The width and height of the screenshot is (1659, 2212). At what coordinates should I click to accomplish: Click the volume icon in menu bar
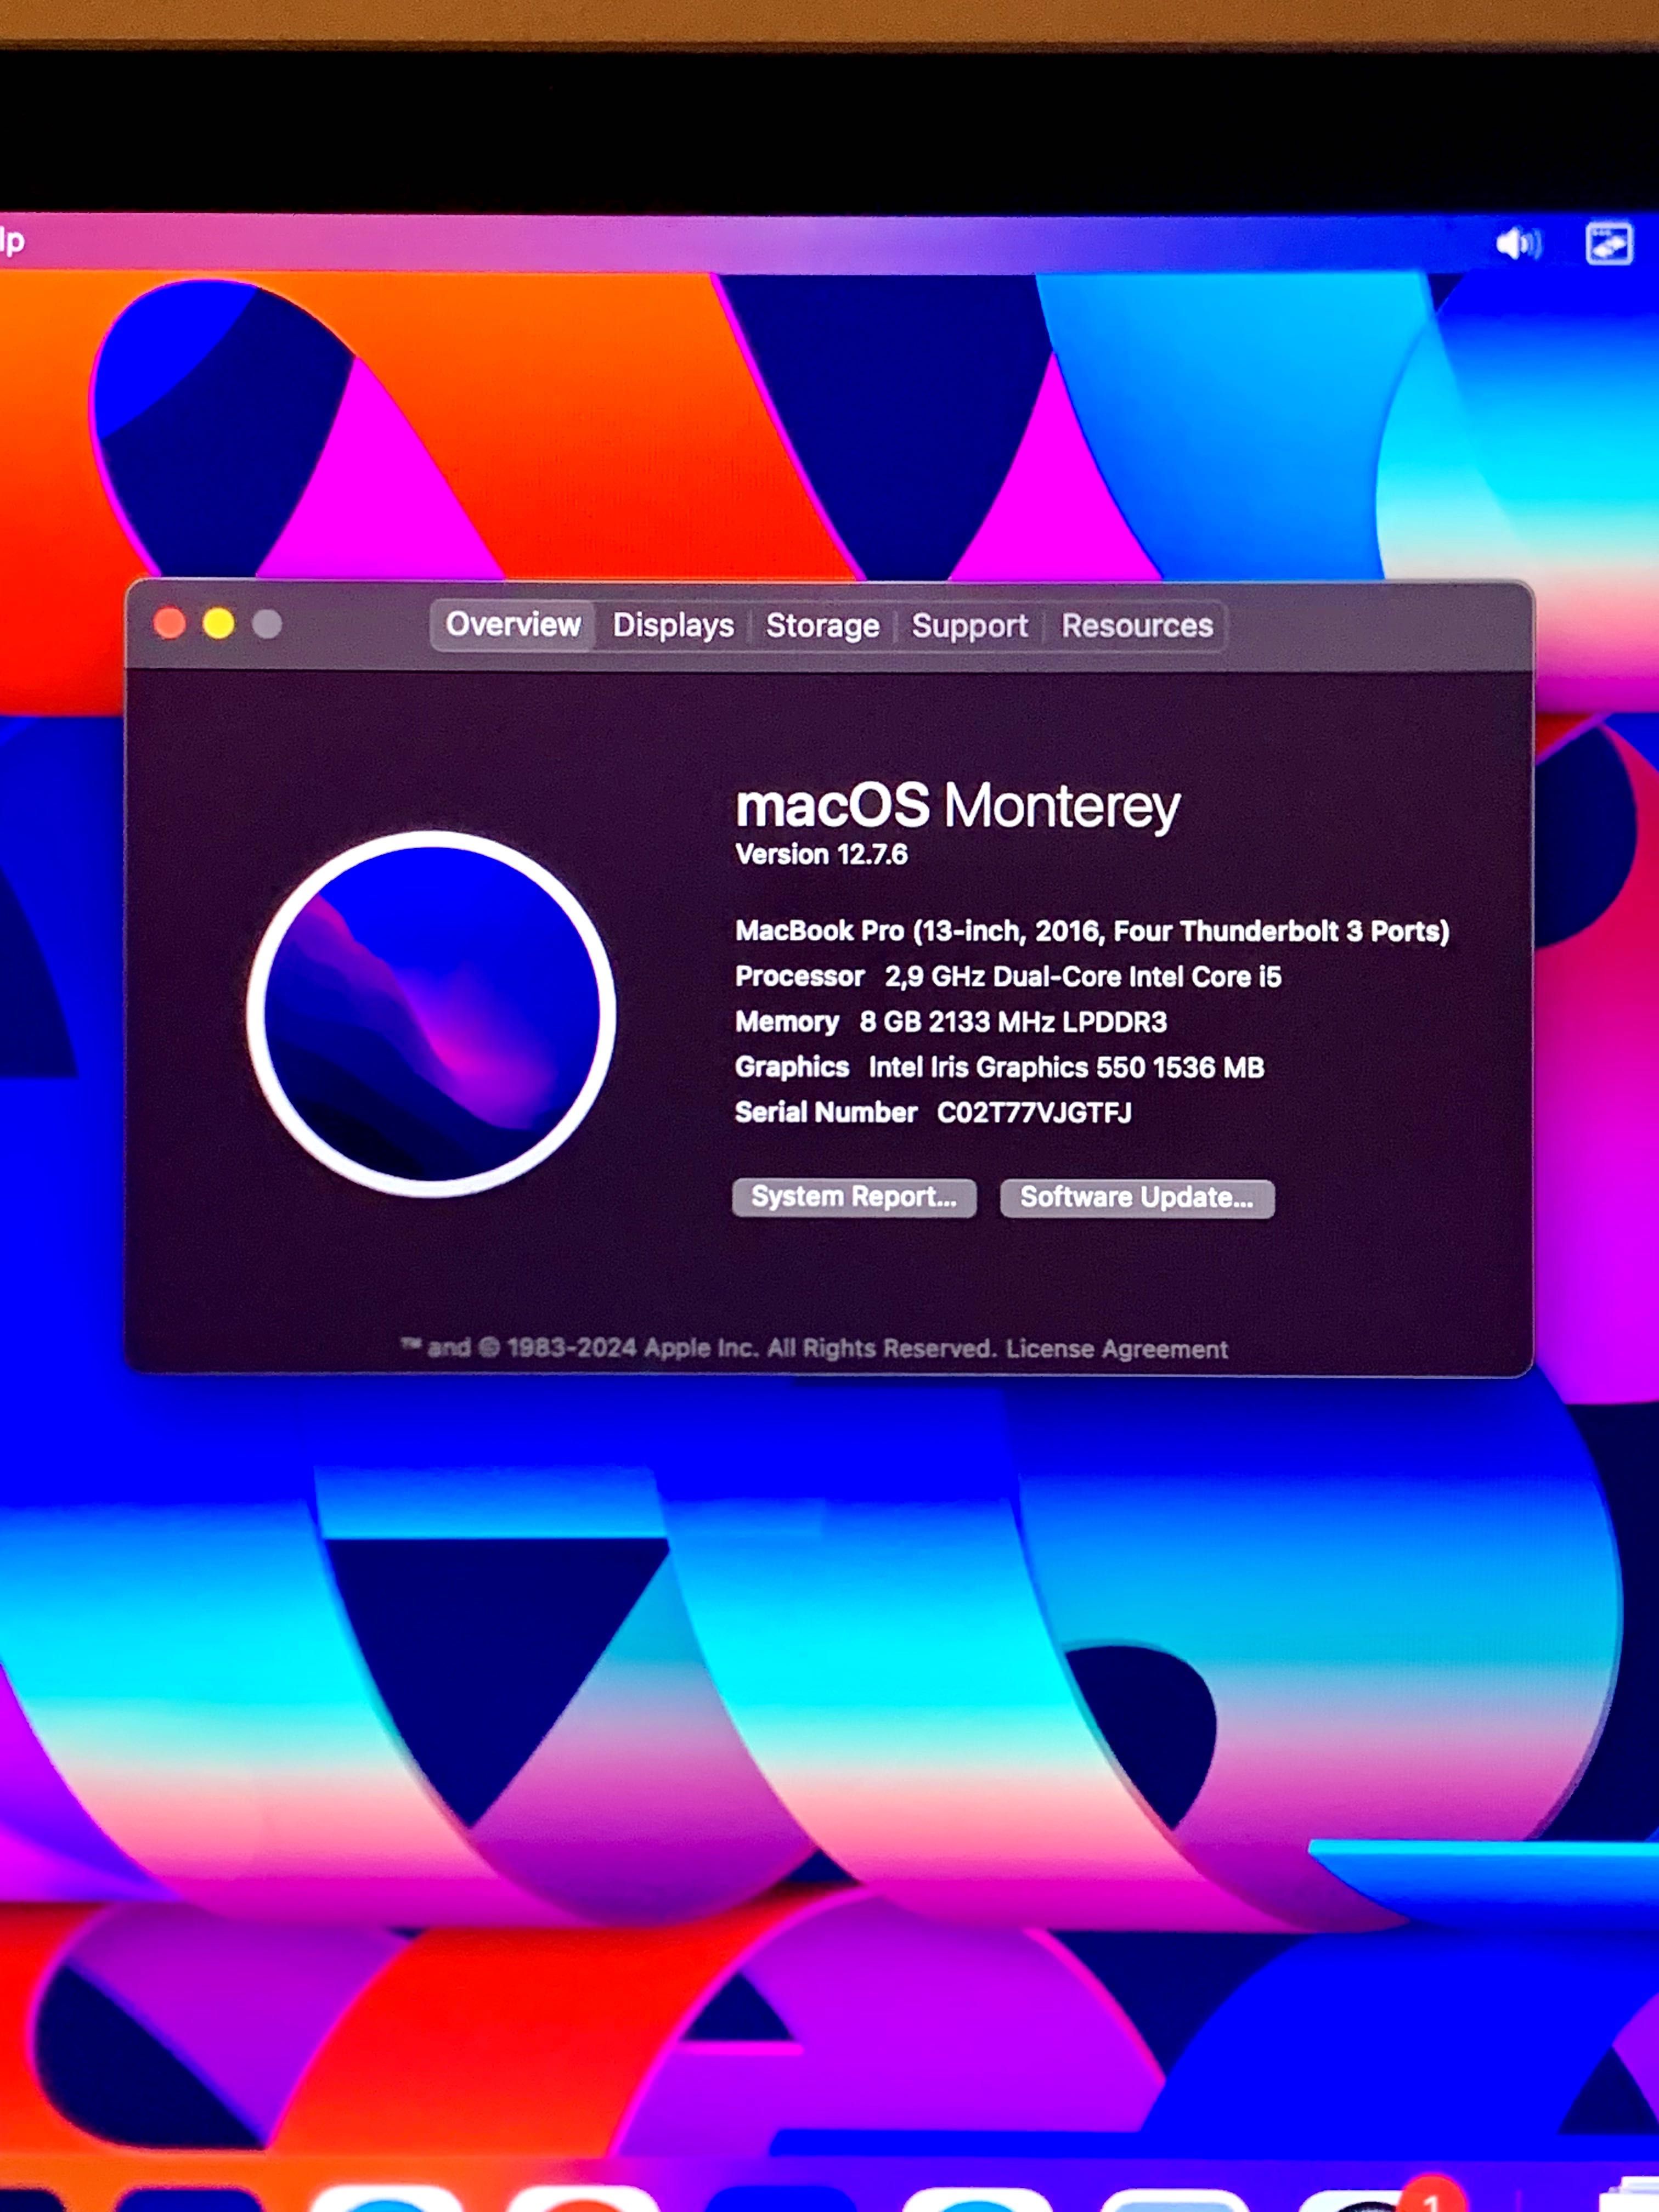[x=1518, y=243]
